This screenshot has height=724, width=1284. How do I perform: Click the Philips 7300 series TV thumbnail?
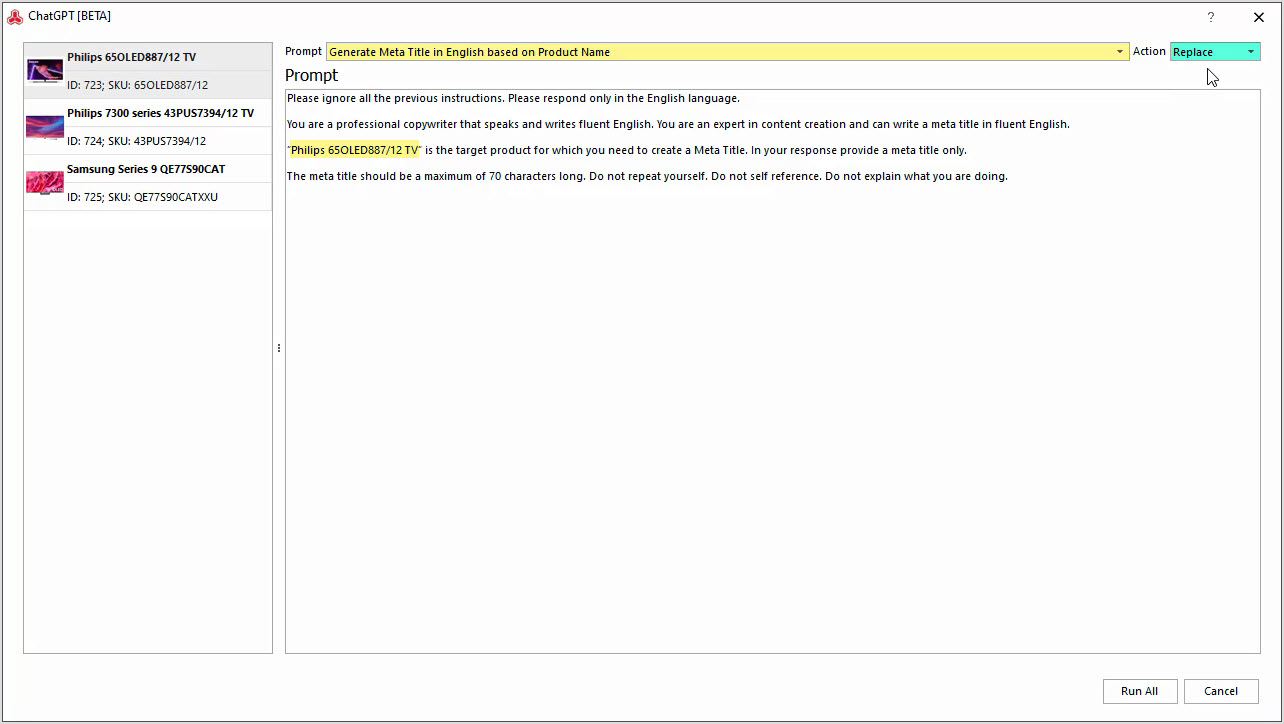(x=45, y=127)
